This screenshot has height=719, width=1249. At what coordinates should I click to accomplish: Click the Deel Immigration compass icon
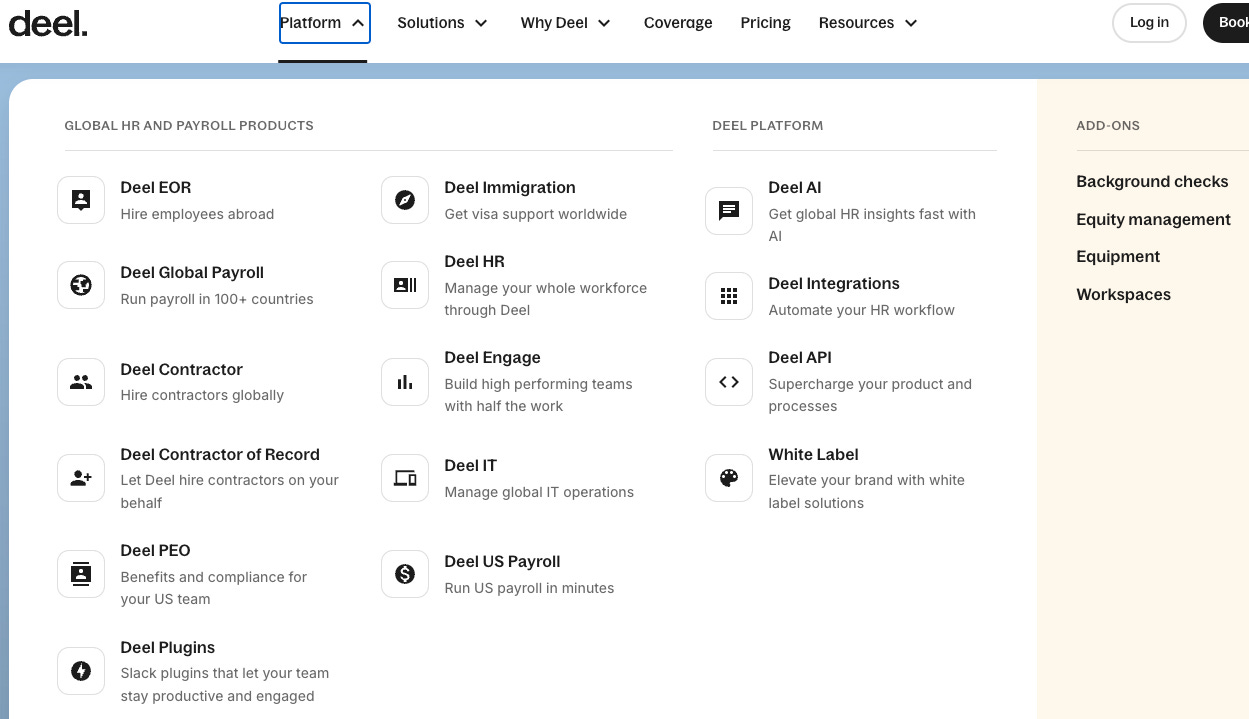405,200
